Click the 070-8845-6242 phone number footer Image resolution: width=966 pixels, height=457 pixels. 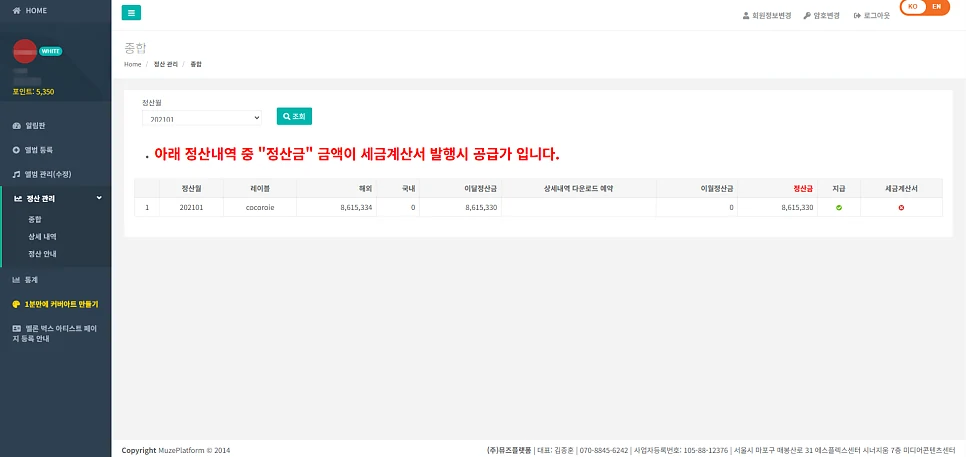[604, 450]
